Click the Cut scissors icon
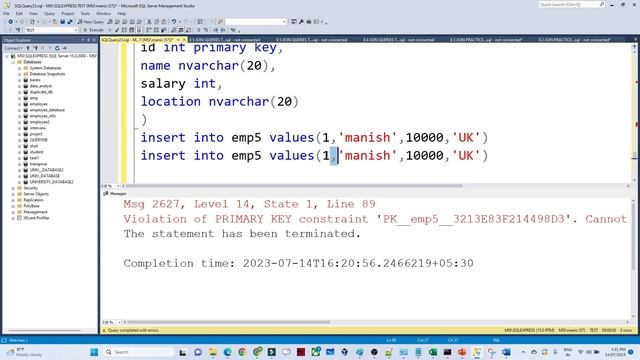The image size is (640, 360). (x=149, y=22)
